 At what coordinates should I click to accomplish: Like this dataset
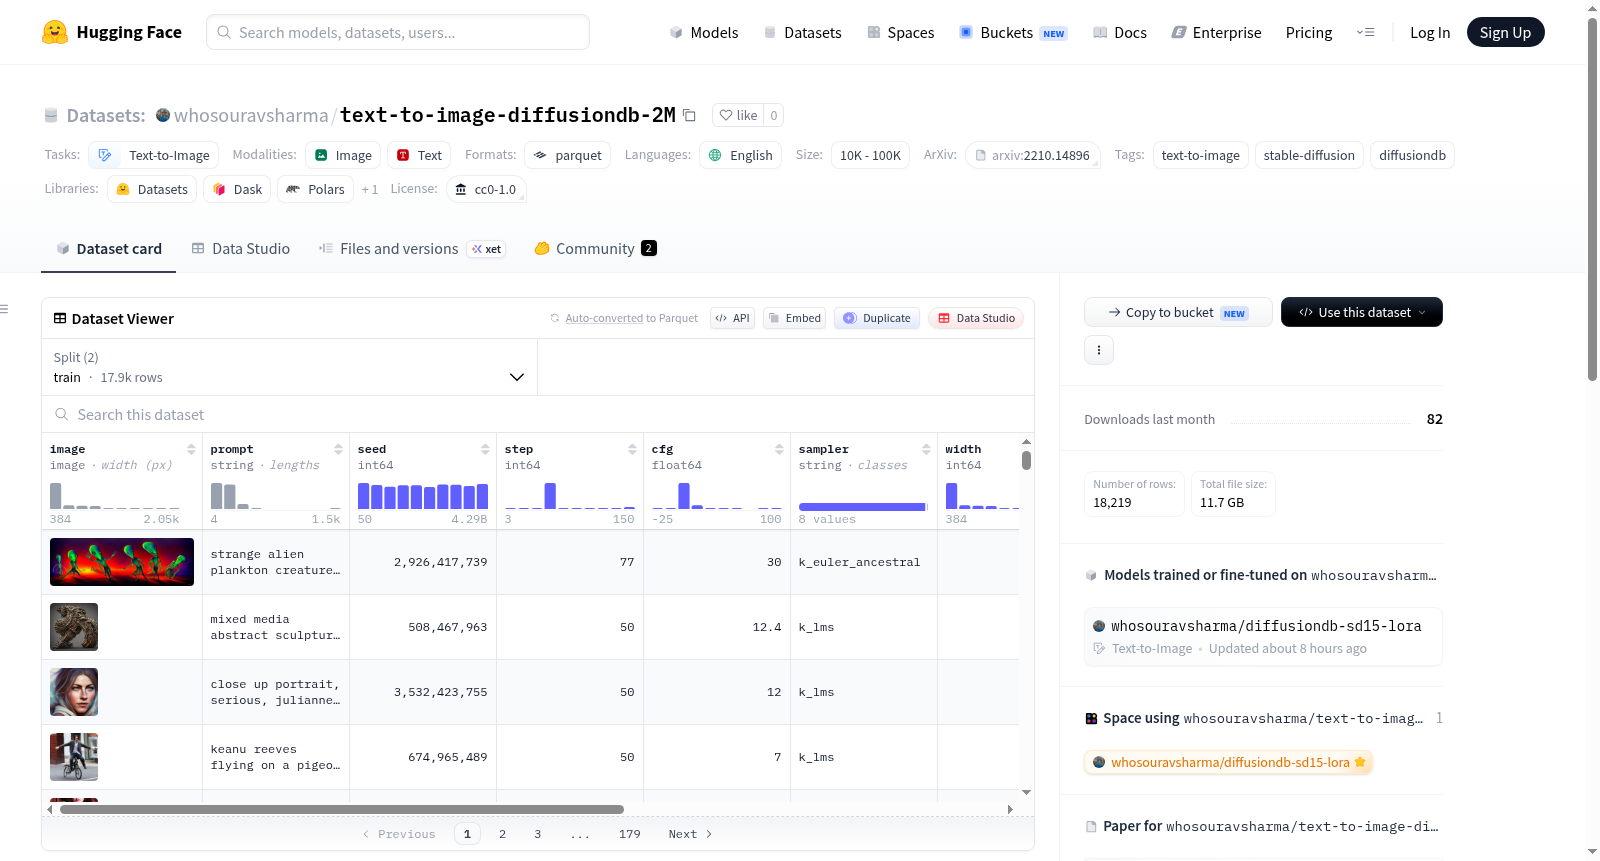tap(738, 115)
